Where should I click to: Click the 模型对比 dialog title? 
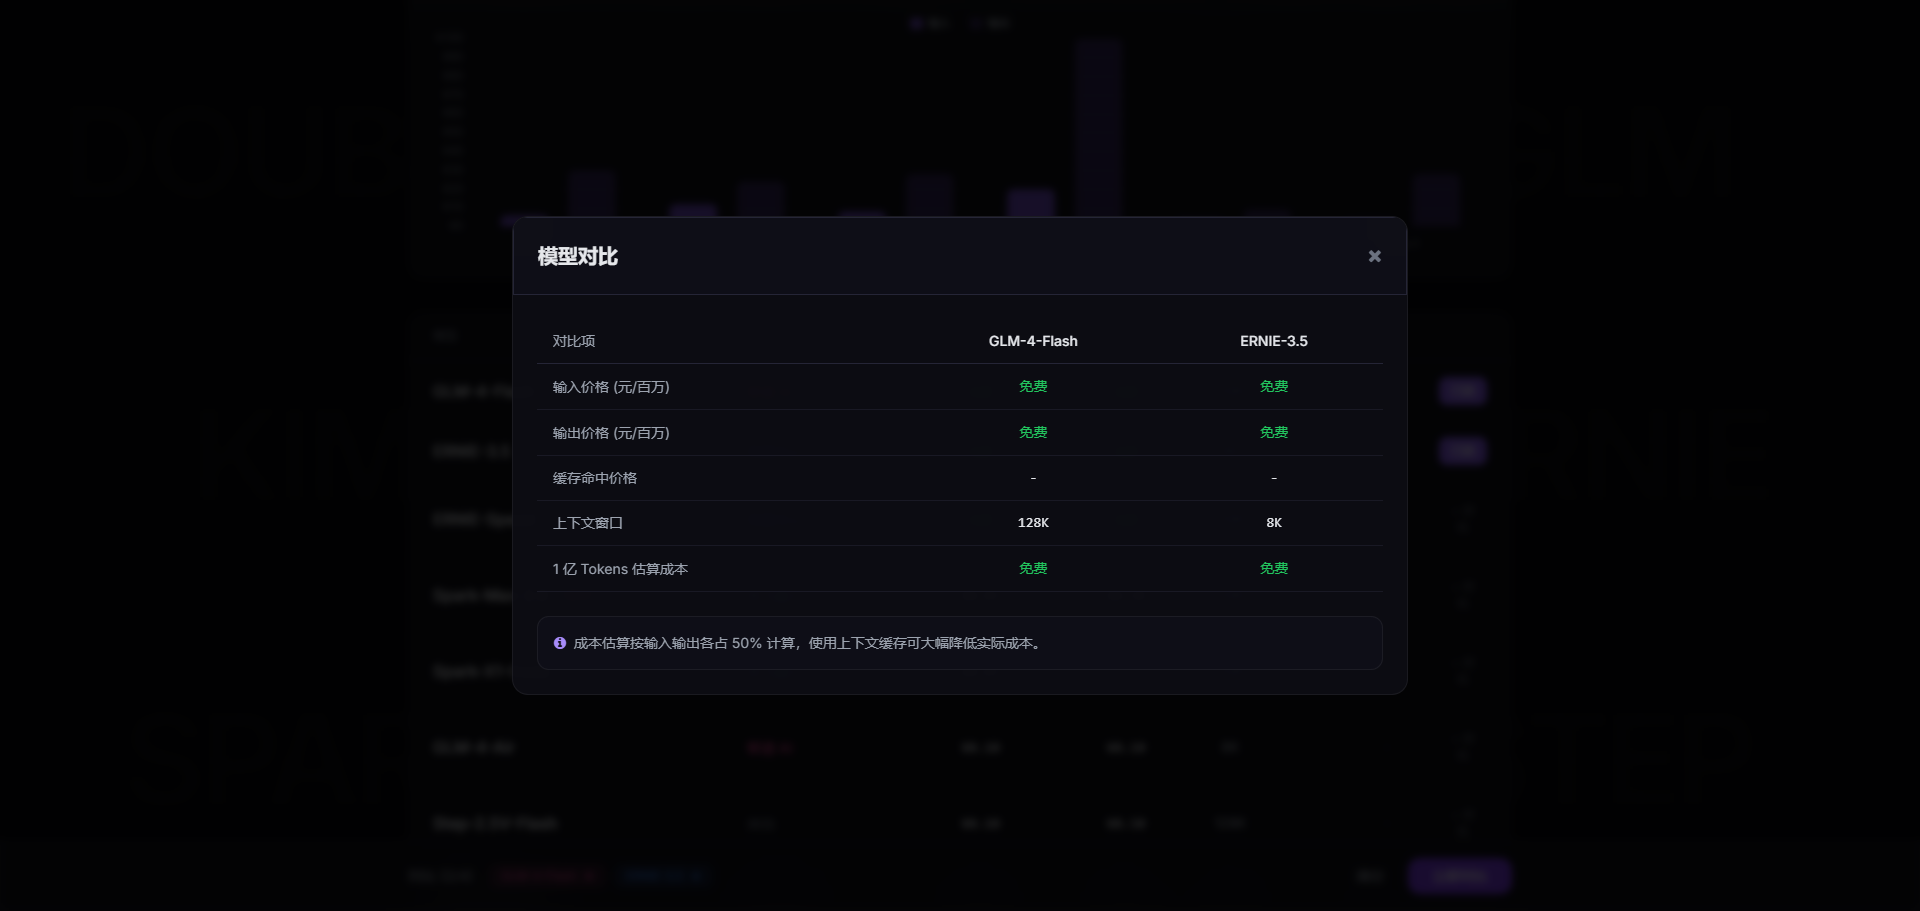[x=578, y=256]
